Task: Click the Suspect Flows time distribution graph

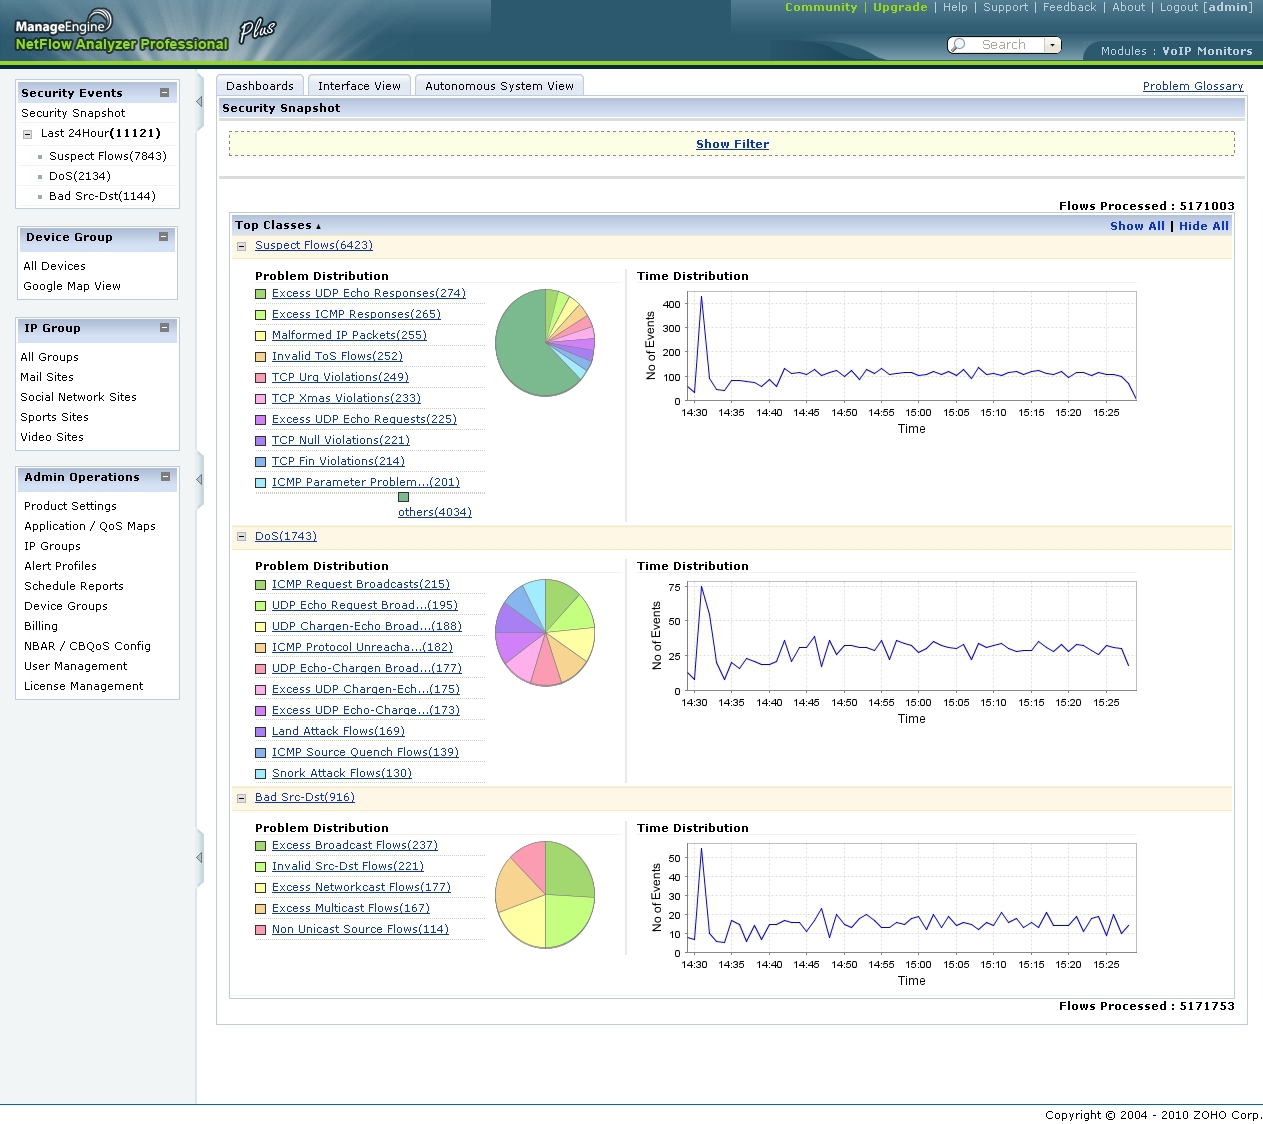Action: [892, 363]
